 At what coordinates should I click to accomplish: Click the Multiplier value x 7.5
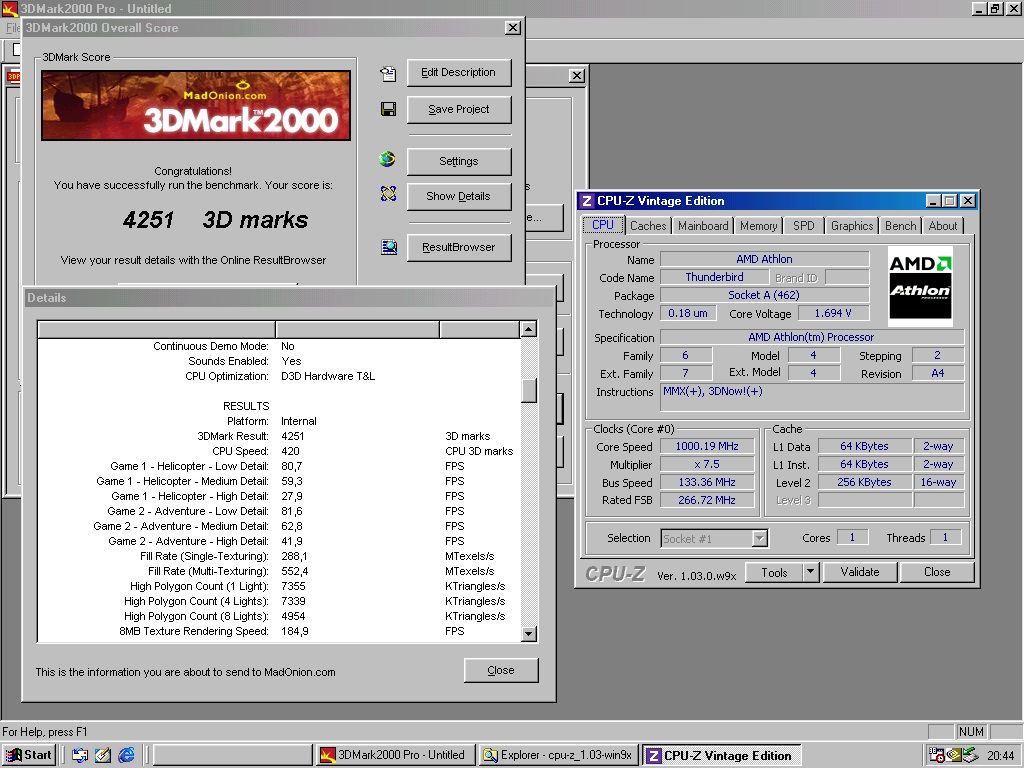(x=707, y=464)
